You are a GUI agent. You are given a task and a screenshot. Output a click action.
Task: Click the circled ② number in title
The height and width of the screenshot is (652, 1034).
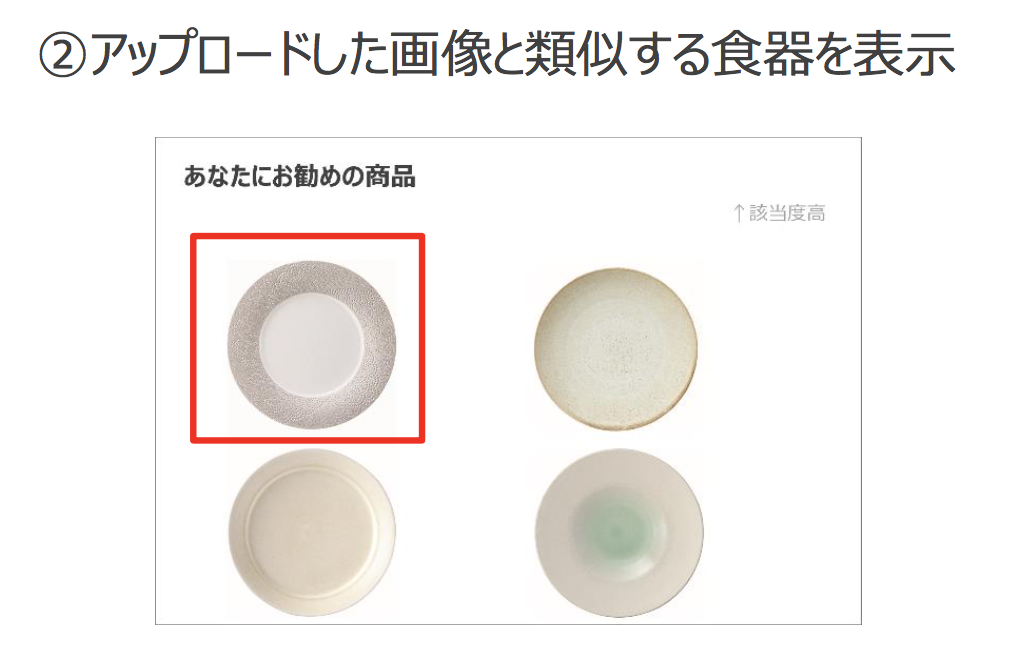point(62,55)
